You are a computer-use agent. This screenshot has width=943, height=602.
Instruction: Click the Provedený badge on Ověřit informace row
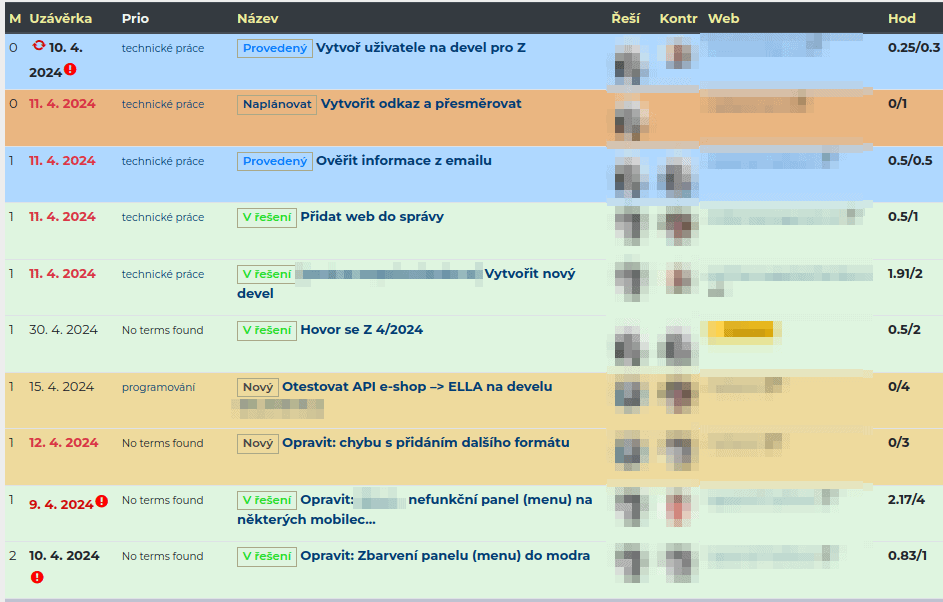[274, 161]
